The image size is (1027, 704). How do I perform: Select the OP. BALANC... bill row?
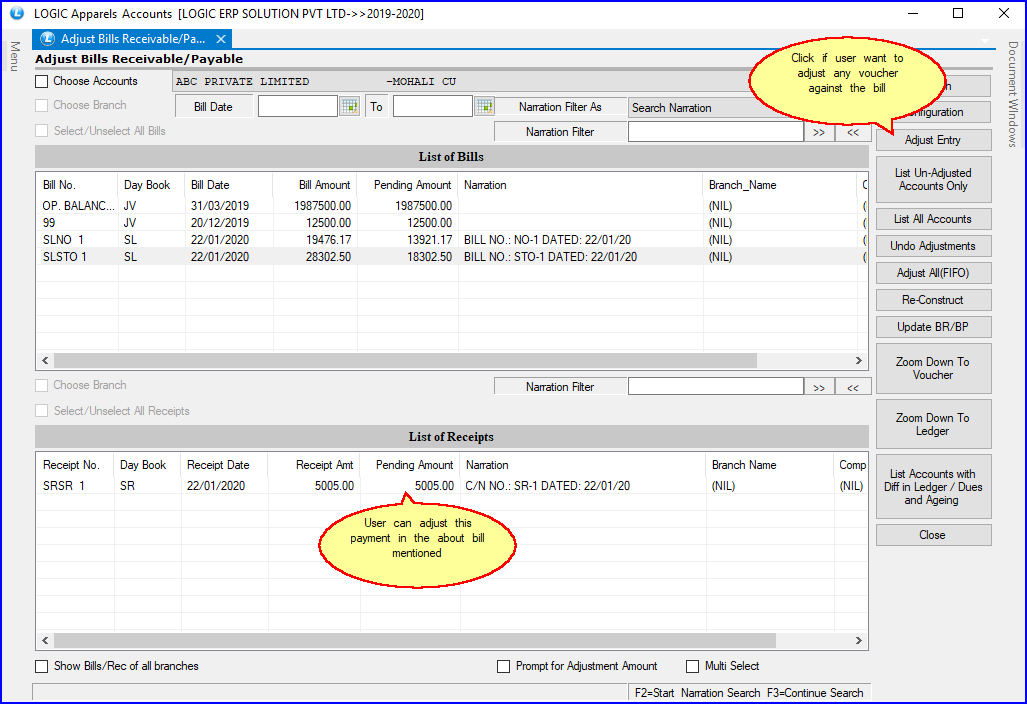(452, 206)
